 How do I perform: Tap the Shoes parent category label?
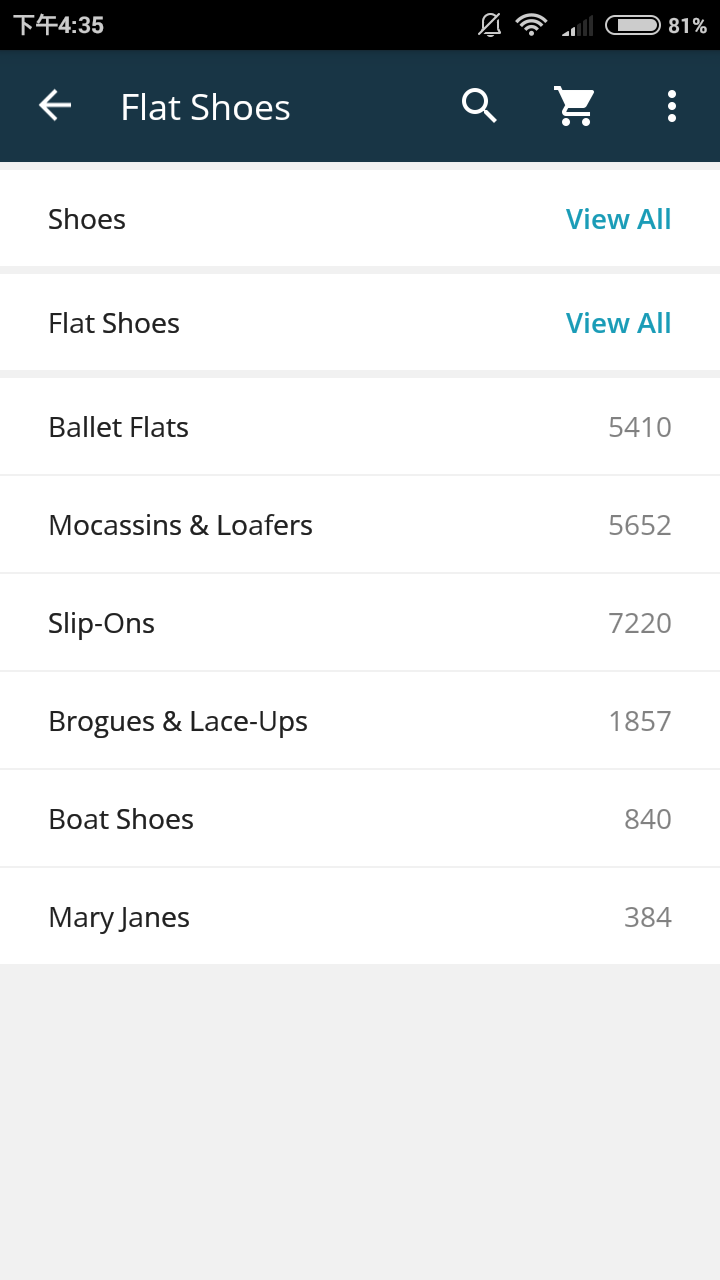point(87,219)
